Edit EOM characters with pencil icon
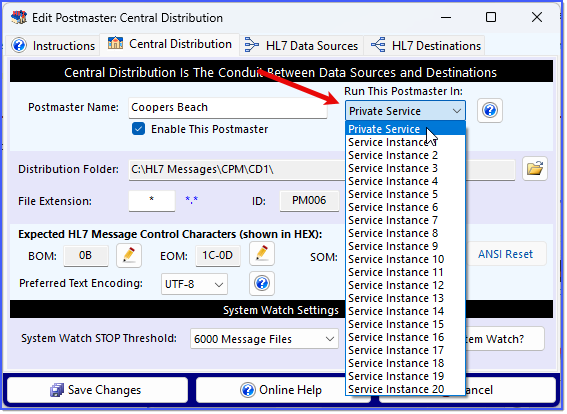Image resolution: width=567 pixels, height=414 pixels. pyautogui.click(x=262, y=254)
